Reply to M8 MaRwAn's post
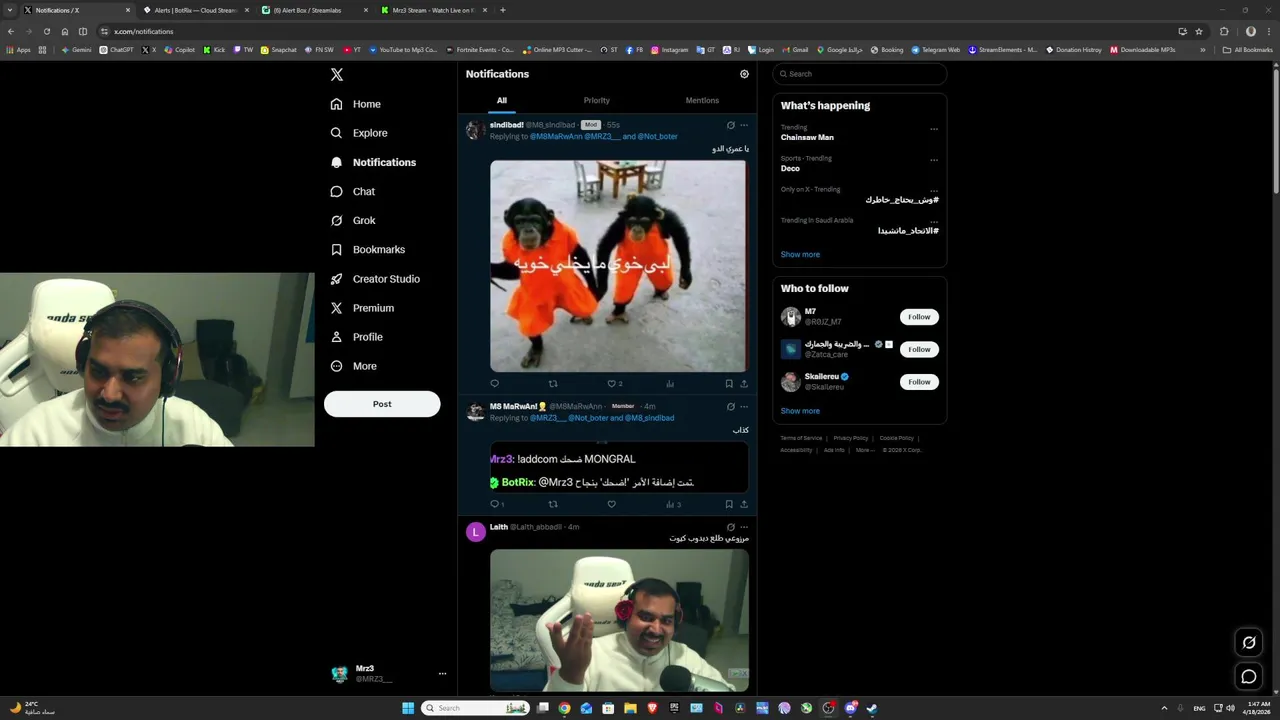1280x720 pixels. [497, 504]
